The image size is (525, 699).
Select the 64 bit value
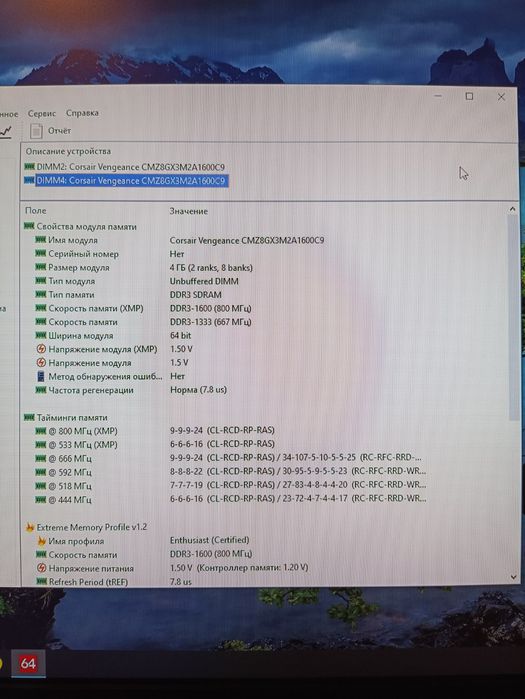tap(180, 335)
